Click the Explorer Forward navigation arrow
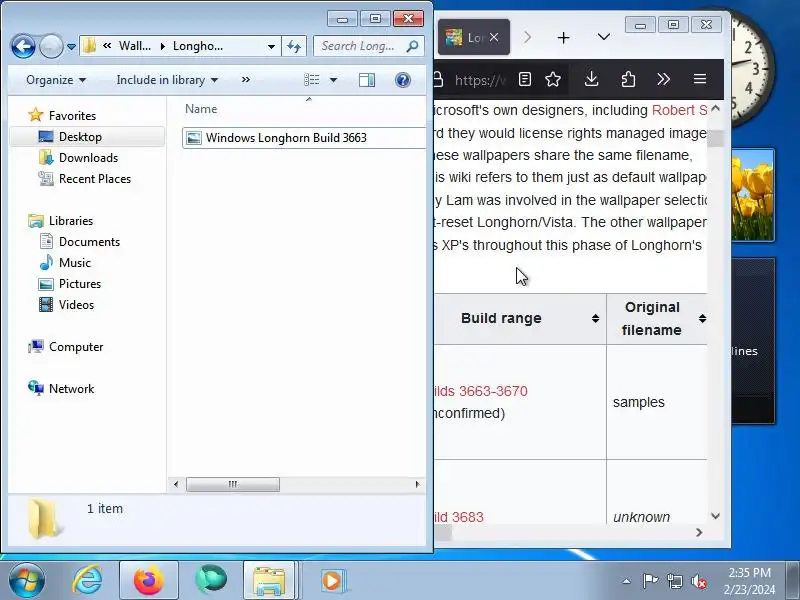This screenshot has height=600, width=800. (x=51, y=47)
